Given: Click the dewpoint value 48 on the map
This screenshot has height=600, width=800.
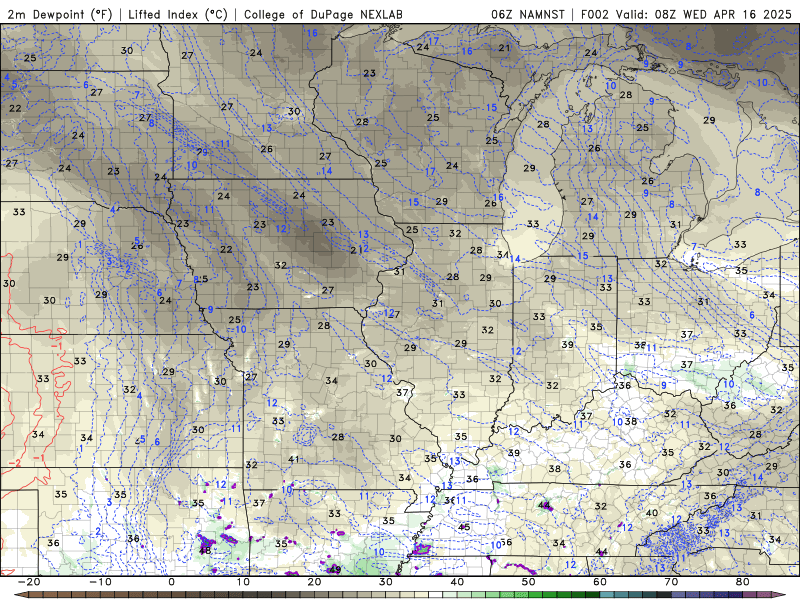Looking at the screenshot, I should (205, 551).
